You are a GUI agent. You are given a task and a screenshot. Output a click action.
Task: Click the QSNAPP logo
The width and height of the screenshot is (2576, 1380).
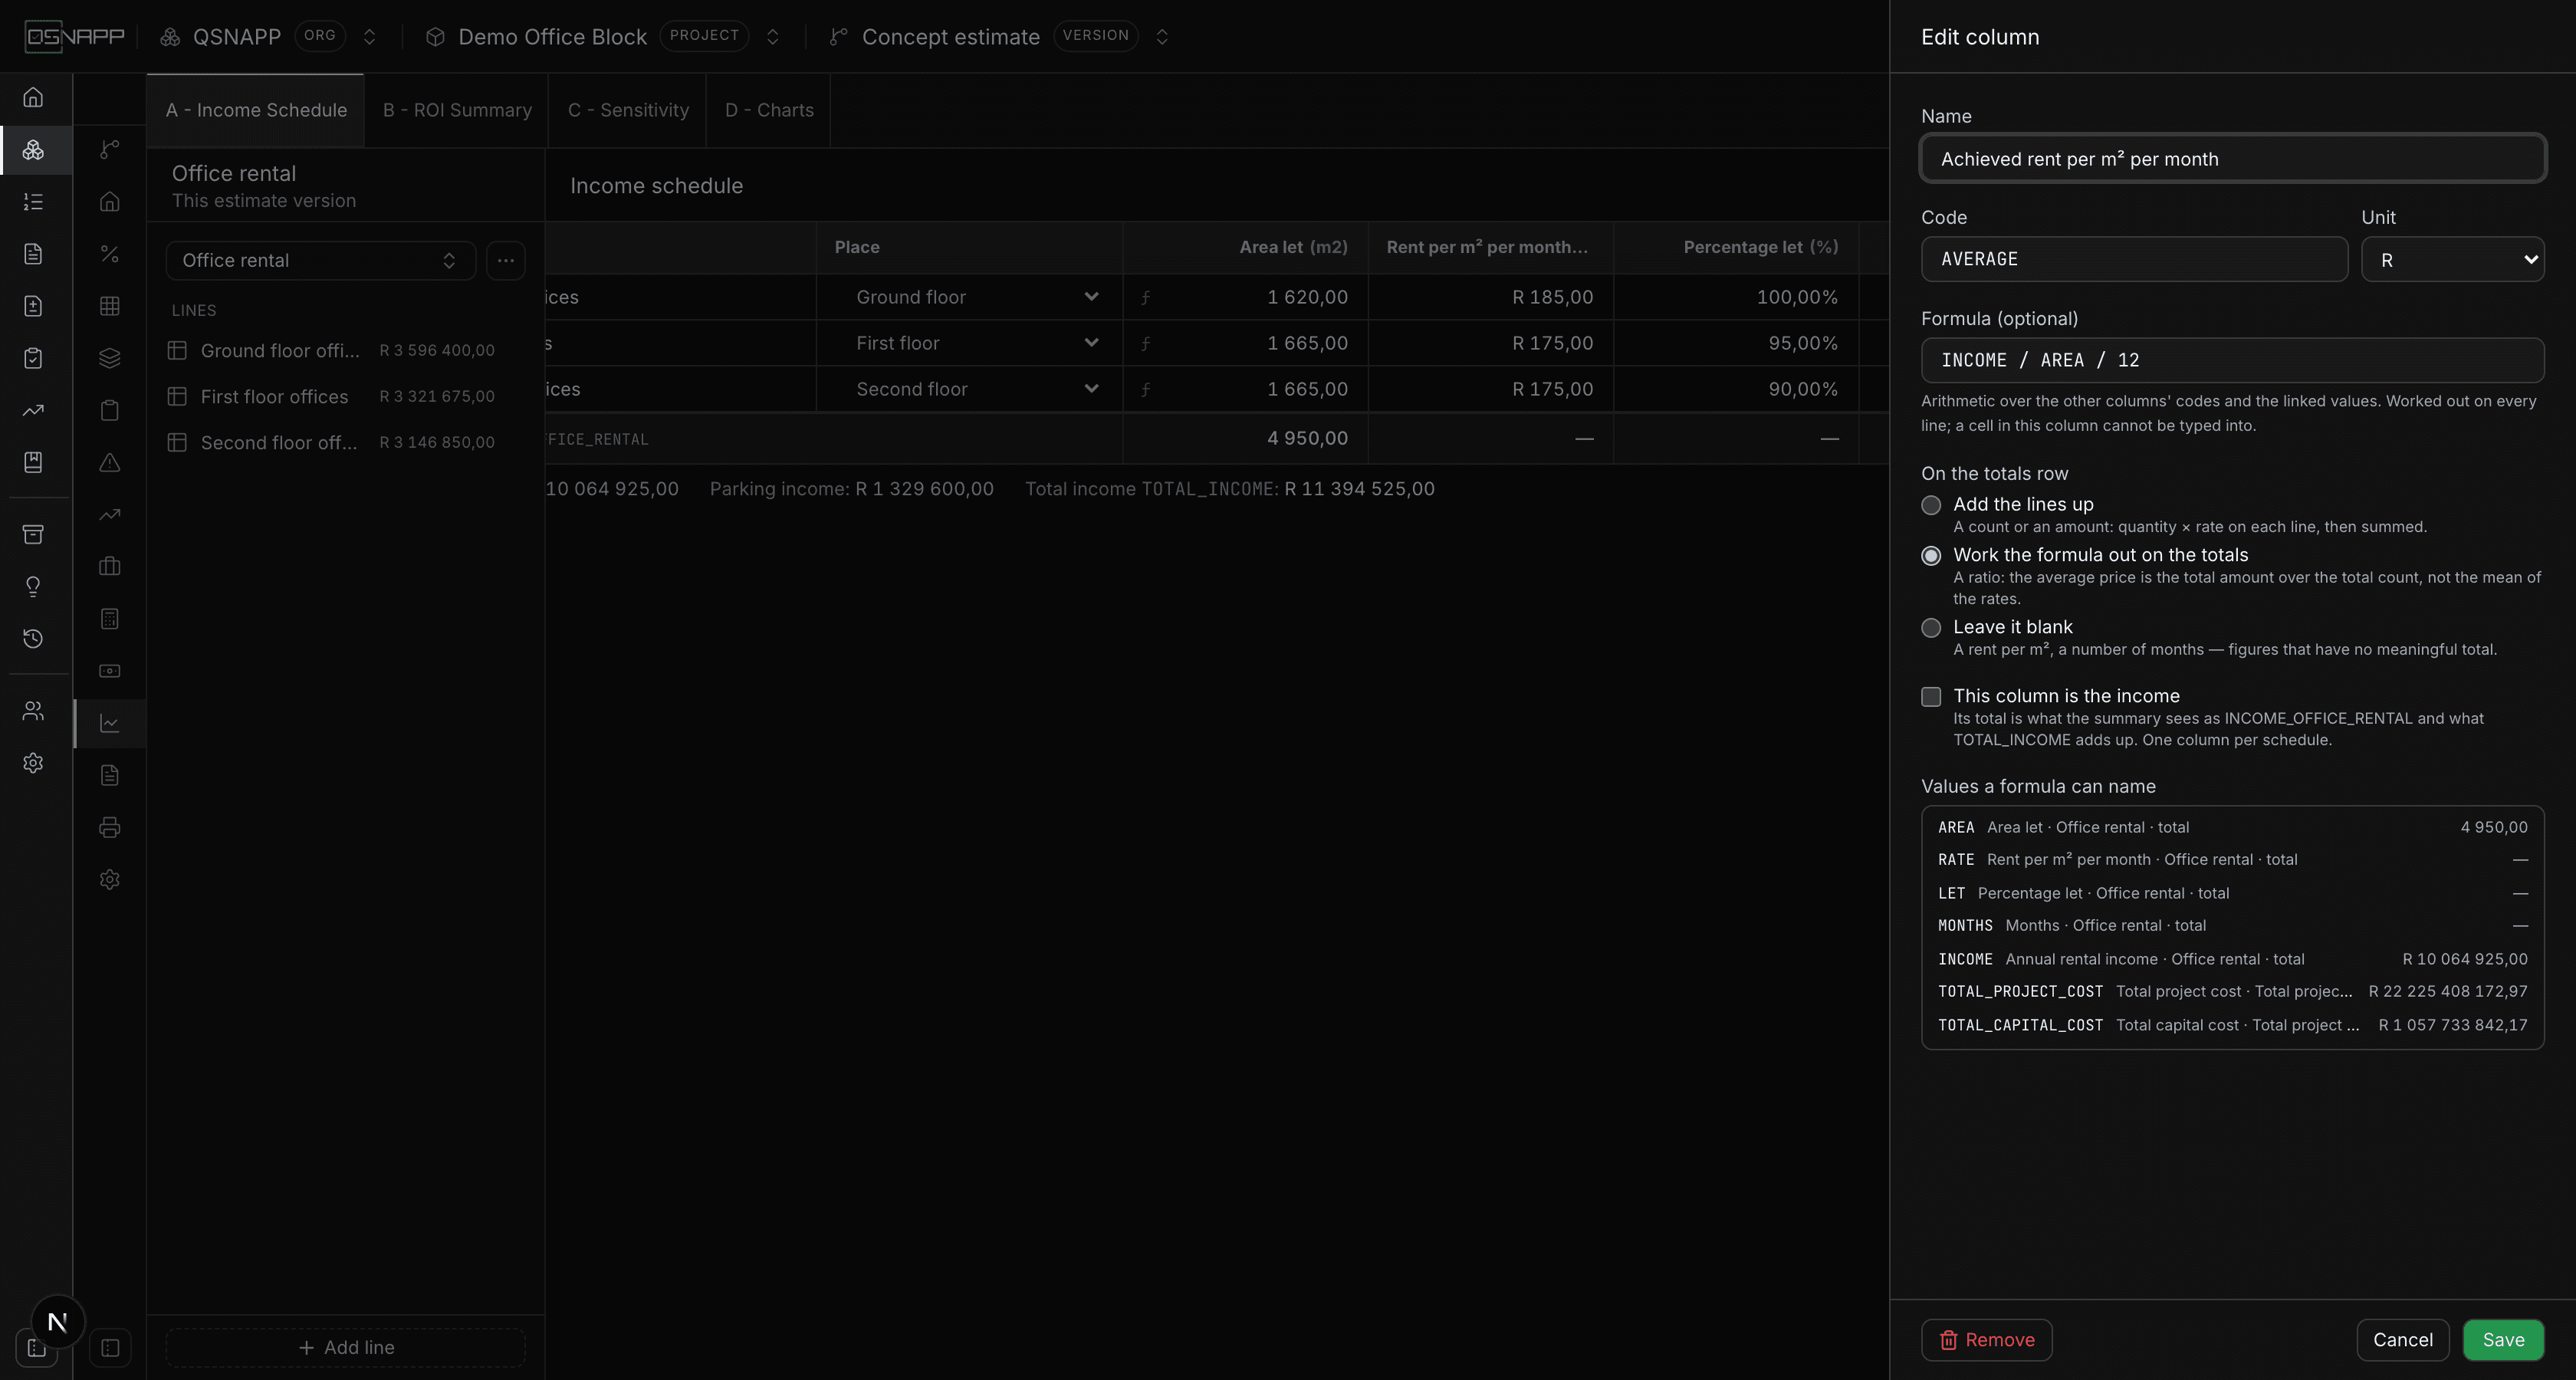[x=74, y=37]
